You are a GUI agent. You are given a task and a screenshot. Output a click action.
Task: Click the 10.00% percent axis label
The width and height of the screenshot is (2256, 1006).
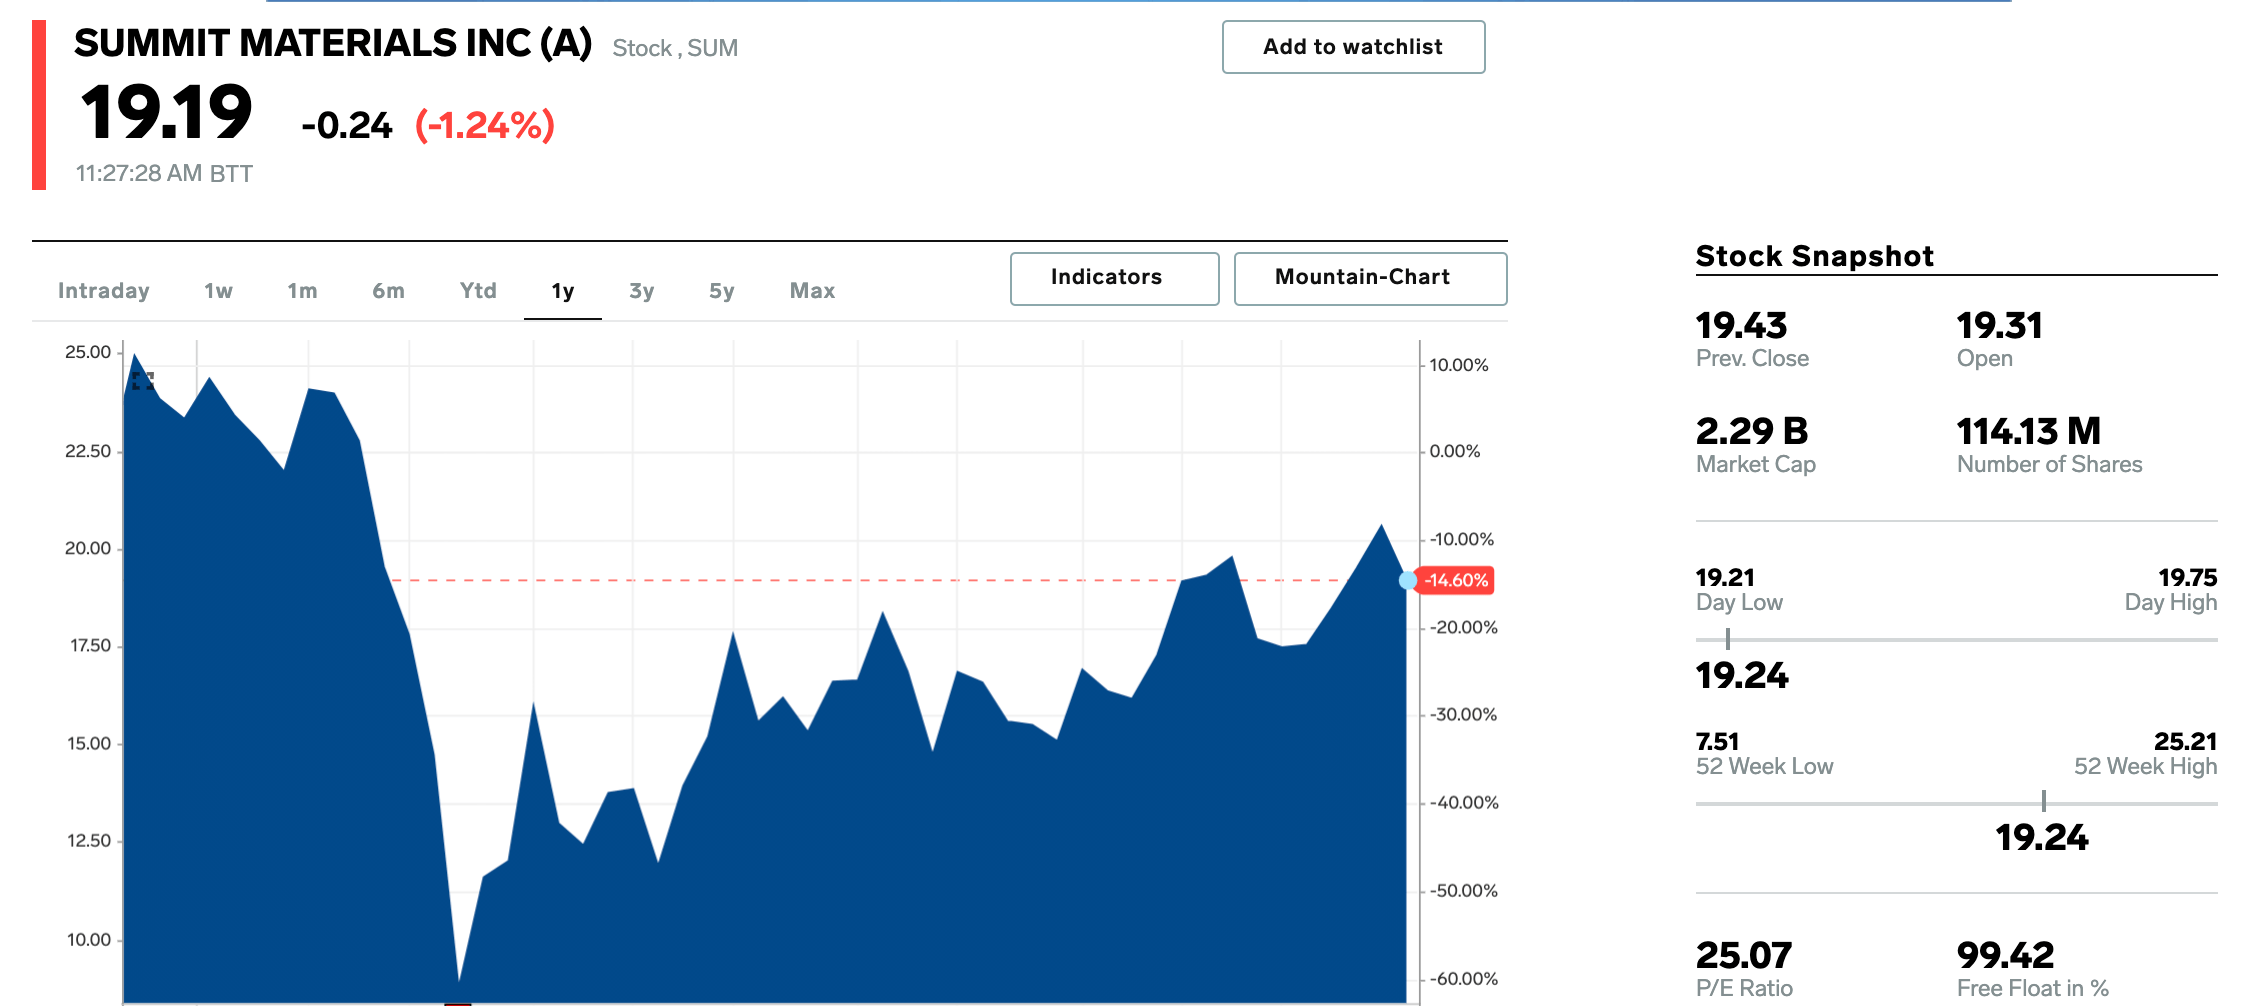pyautogui.click(x=1459, y=365)
